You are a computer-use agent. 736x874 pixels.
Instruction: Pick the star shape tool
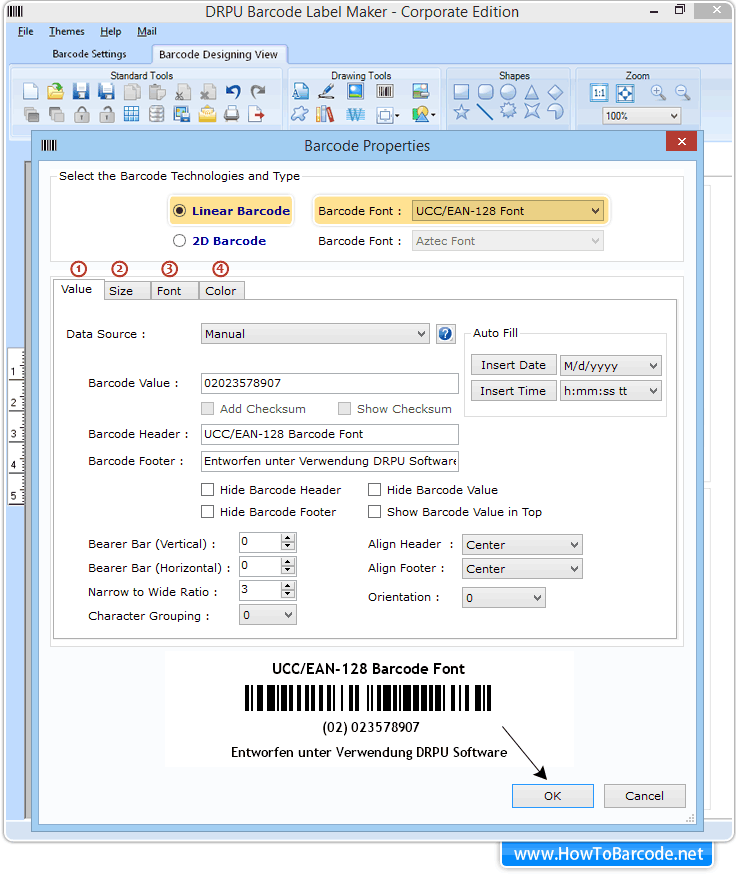461,113
